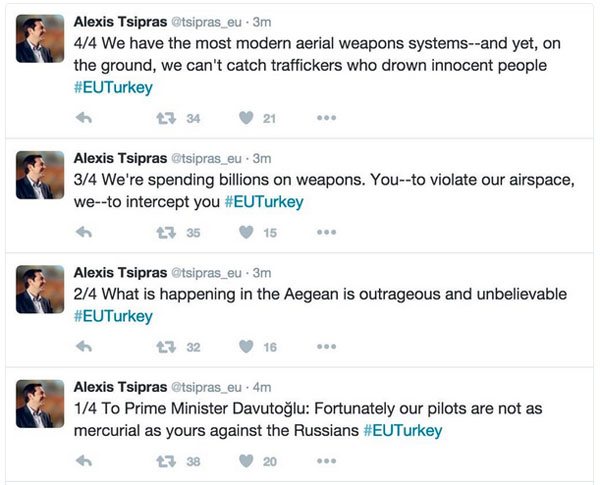
Task: Reply to the 3/4 spending billions tweet
Action: (x=84, y=233)
